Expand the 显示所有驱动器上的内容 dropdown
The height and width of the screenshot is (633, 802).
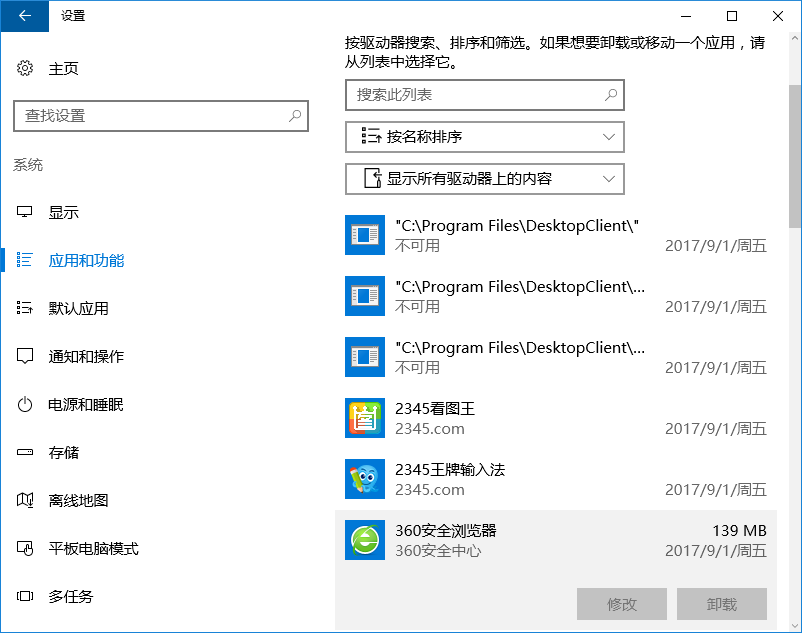484,179
